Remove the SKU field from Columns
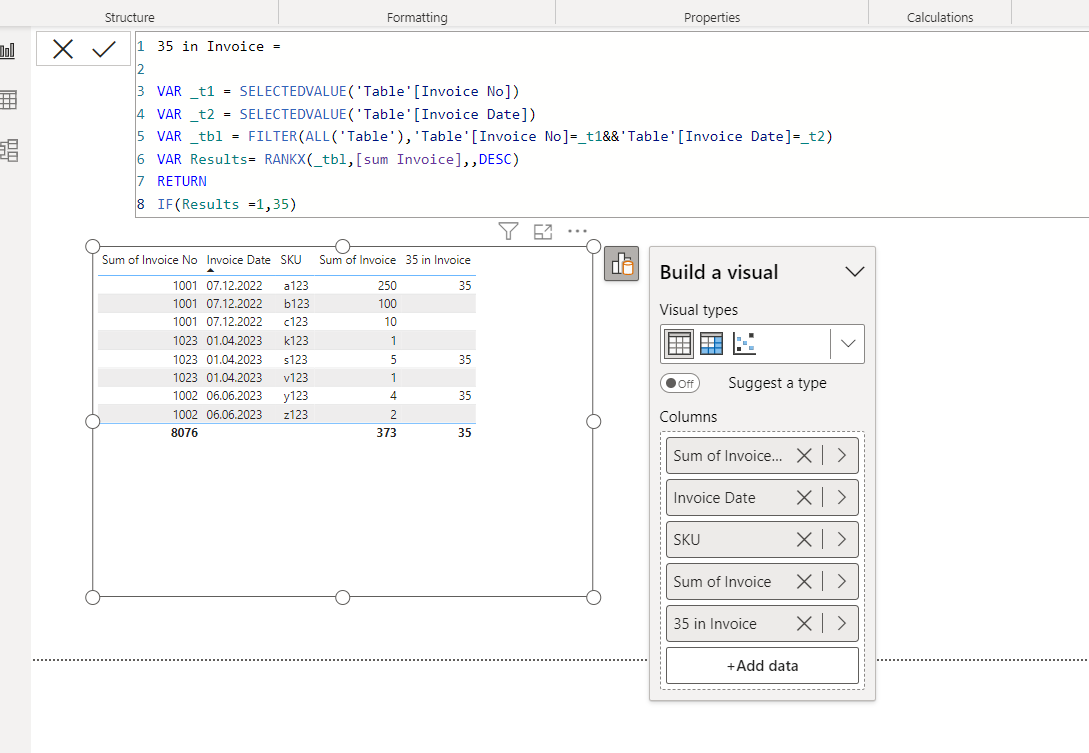The width and height of the screenshot is (1089, 753). click(804, 540)
